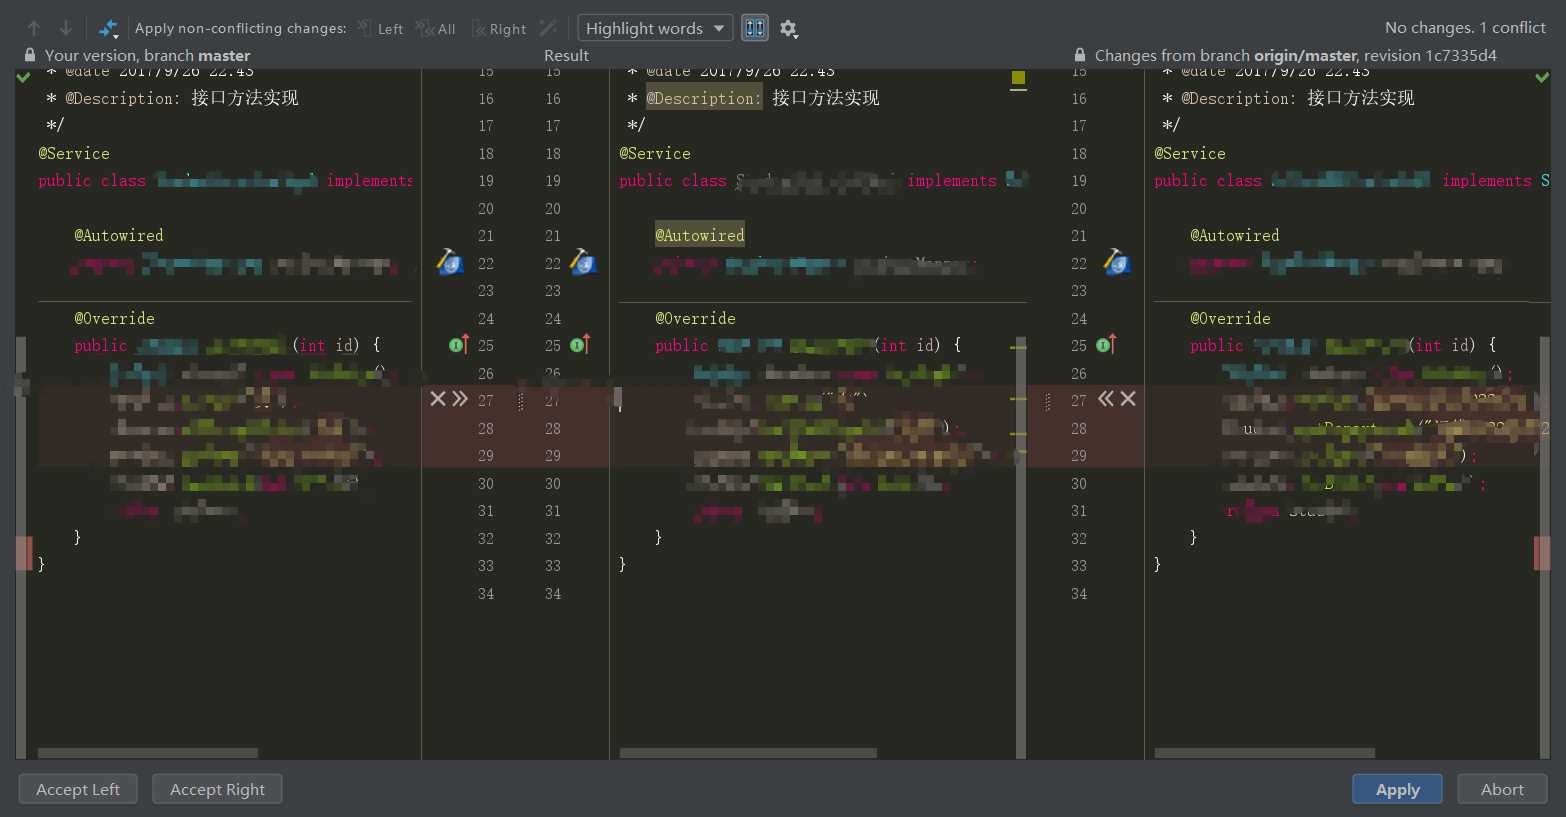Click Accept Right button

click(217, 789)
